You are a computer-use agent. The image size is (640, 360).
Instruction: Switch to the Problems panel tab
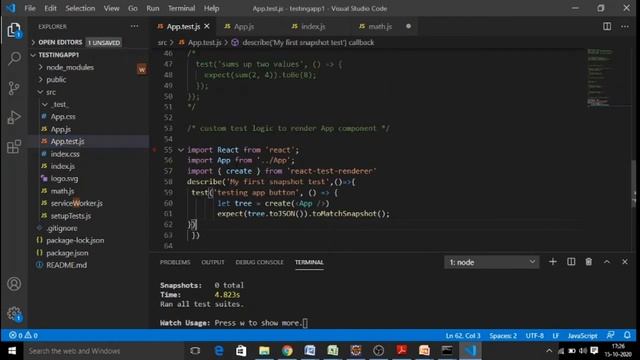click(x=175, y=262)
